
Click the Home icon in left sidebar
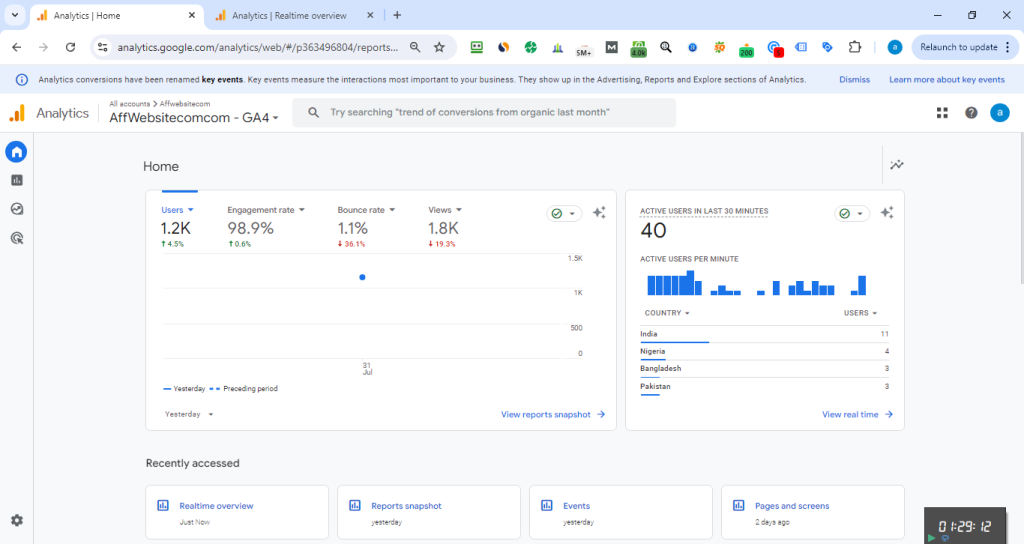point(16,152)
